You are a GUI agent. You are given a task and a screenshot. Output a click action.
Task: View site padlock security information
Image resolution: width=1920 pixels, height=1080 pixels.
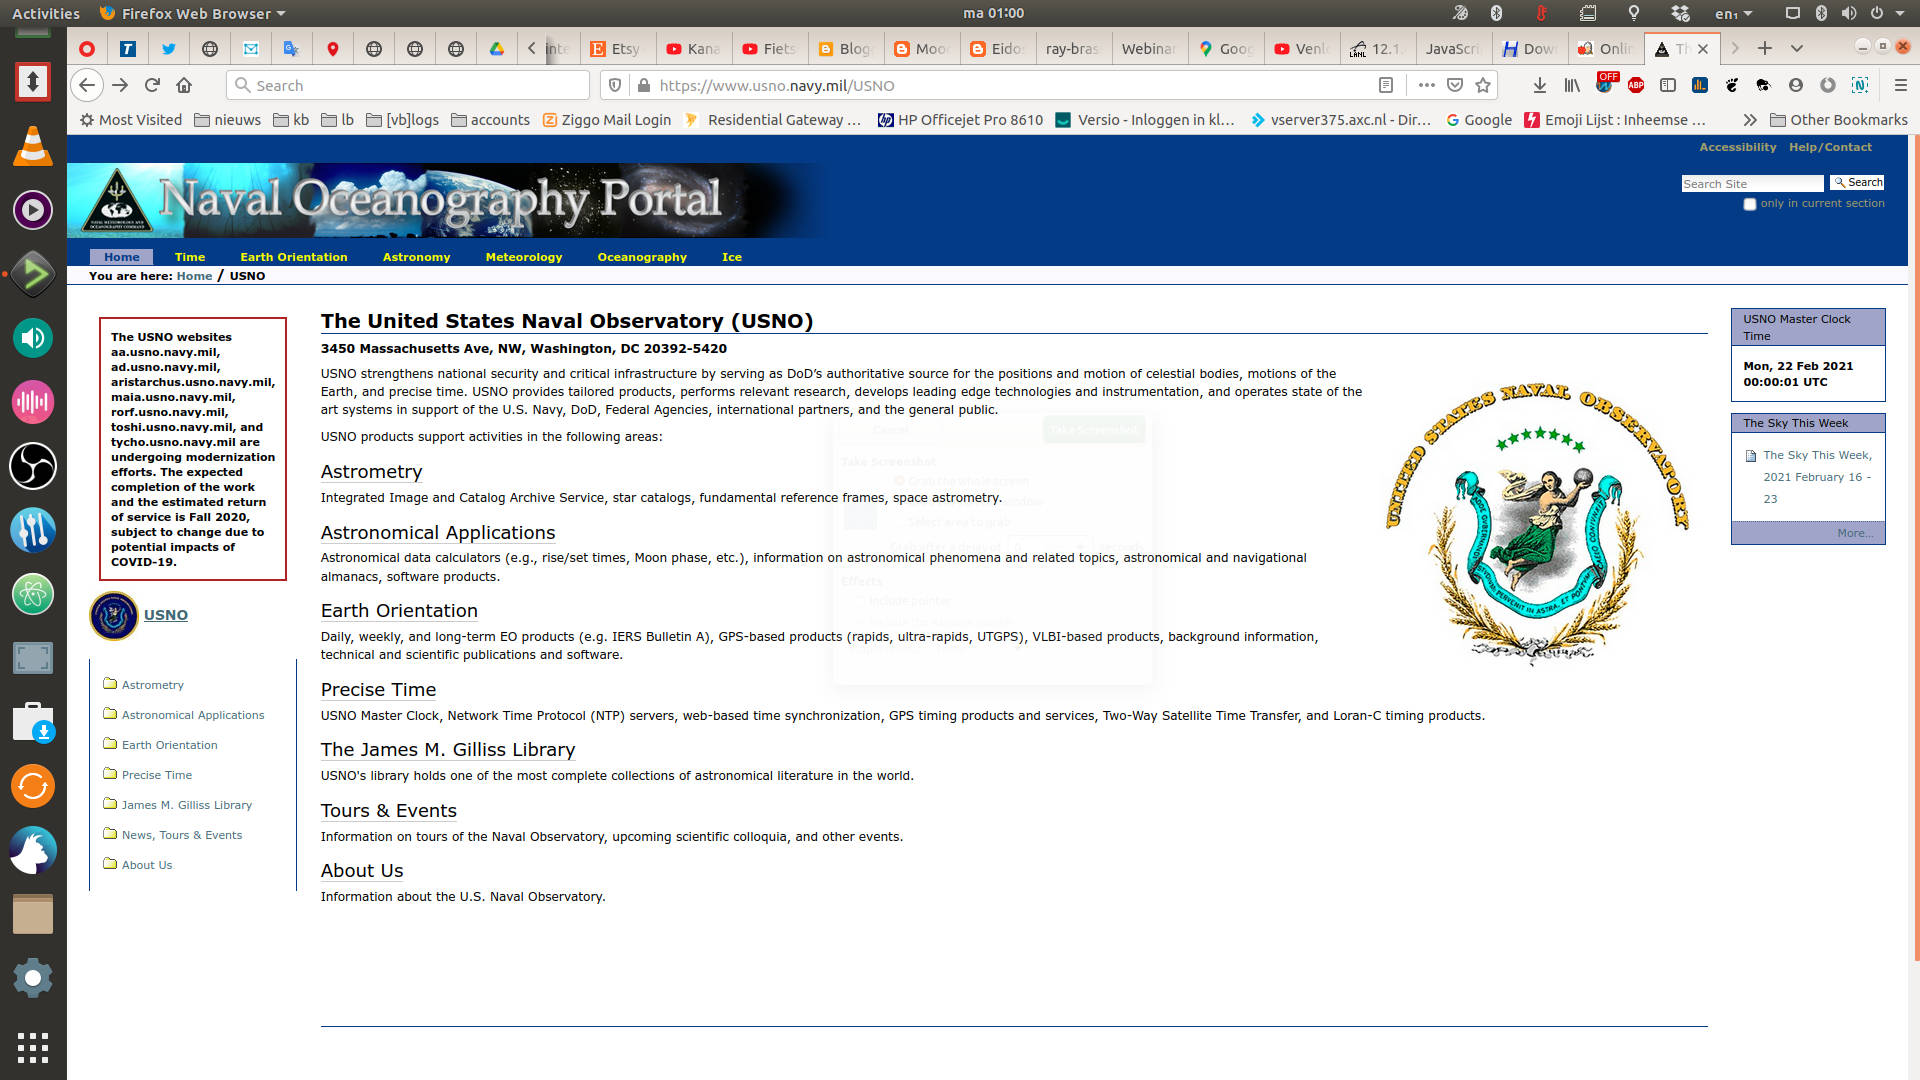pos(644,85)
